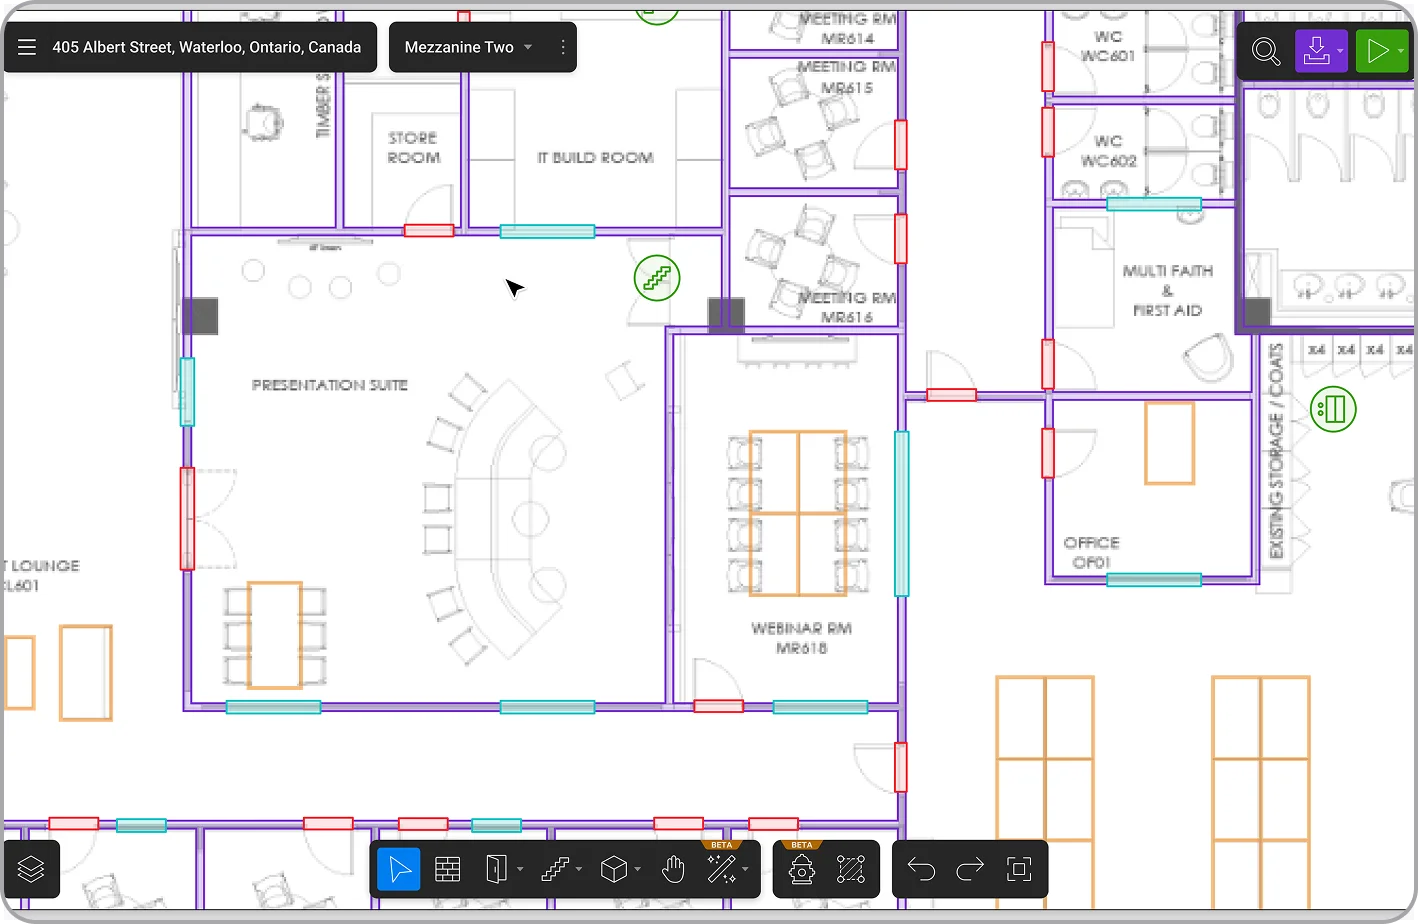
Task: Activate the hand pan tool
Action: pos(673,870)
